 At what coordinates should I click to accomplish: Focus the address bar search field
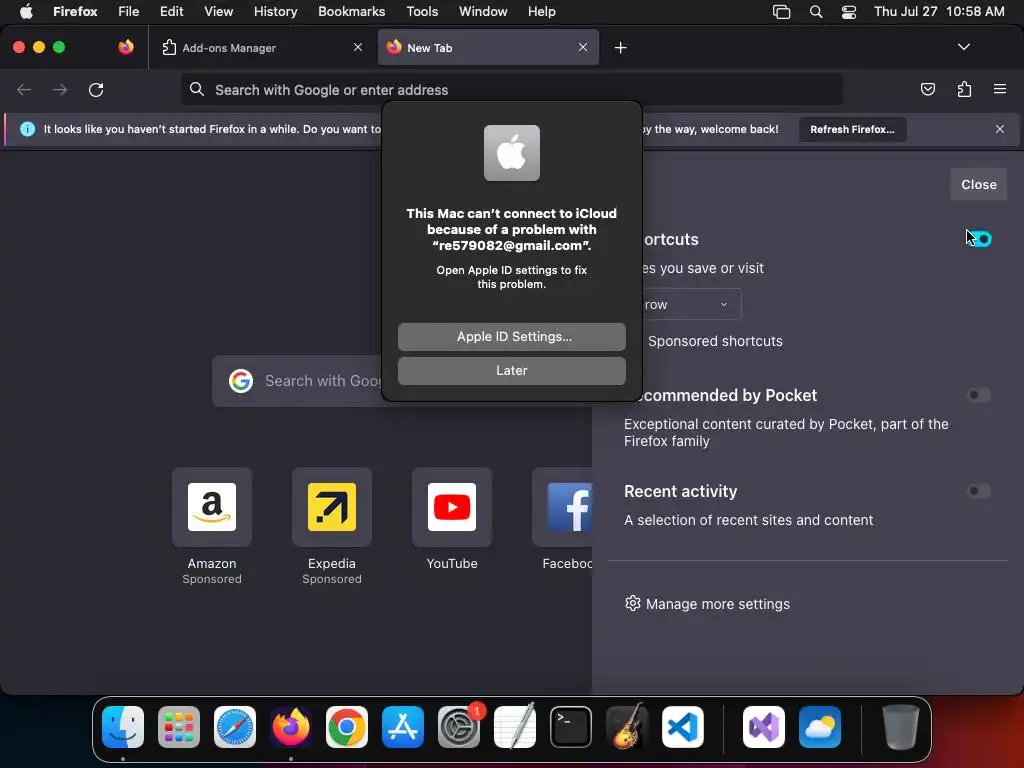511,89
